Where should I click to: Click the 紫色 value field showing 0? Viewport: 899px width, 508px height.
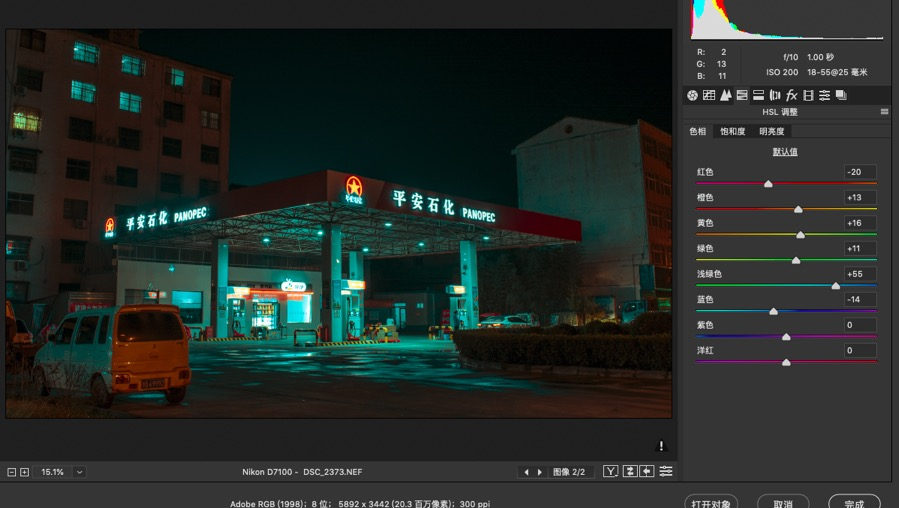tap(860, 325)
